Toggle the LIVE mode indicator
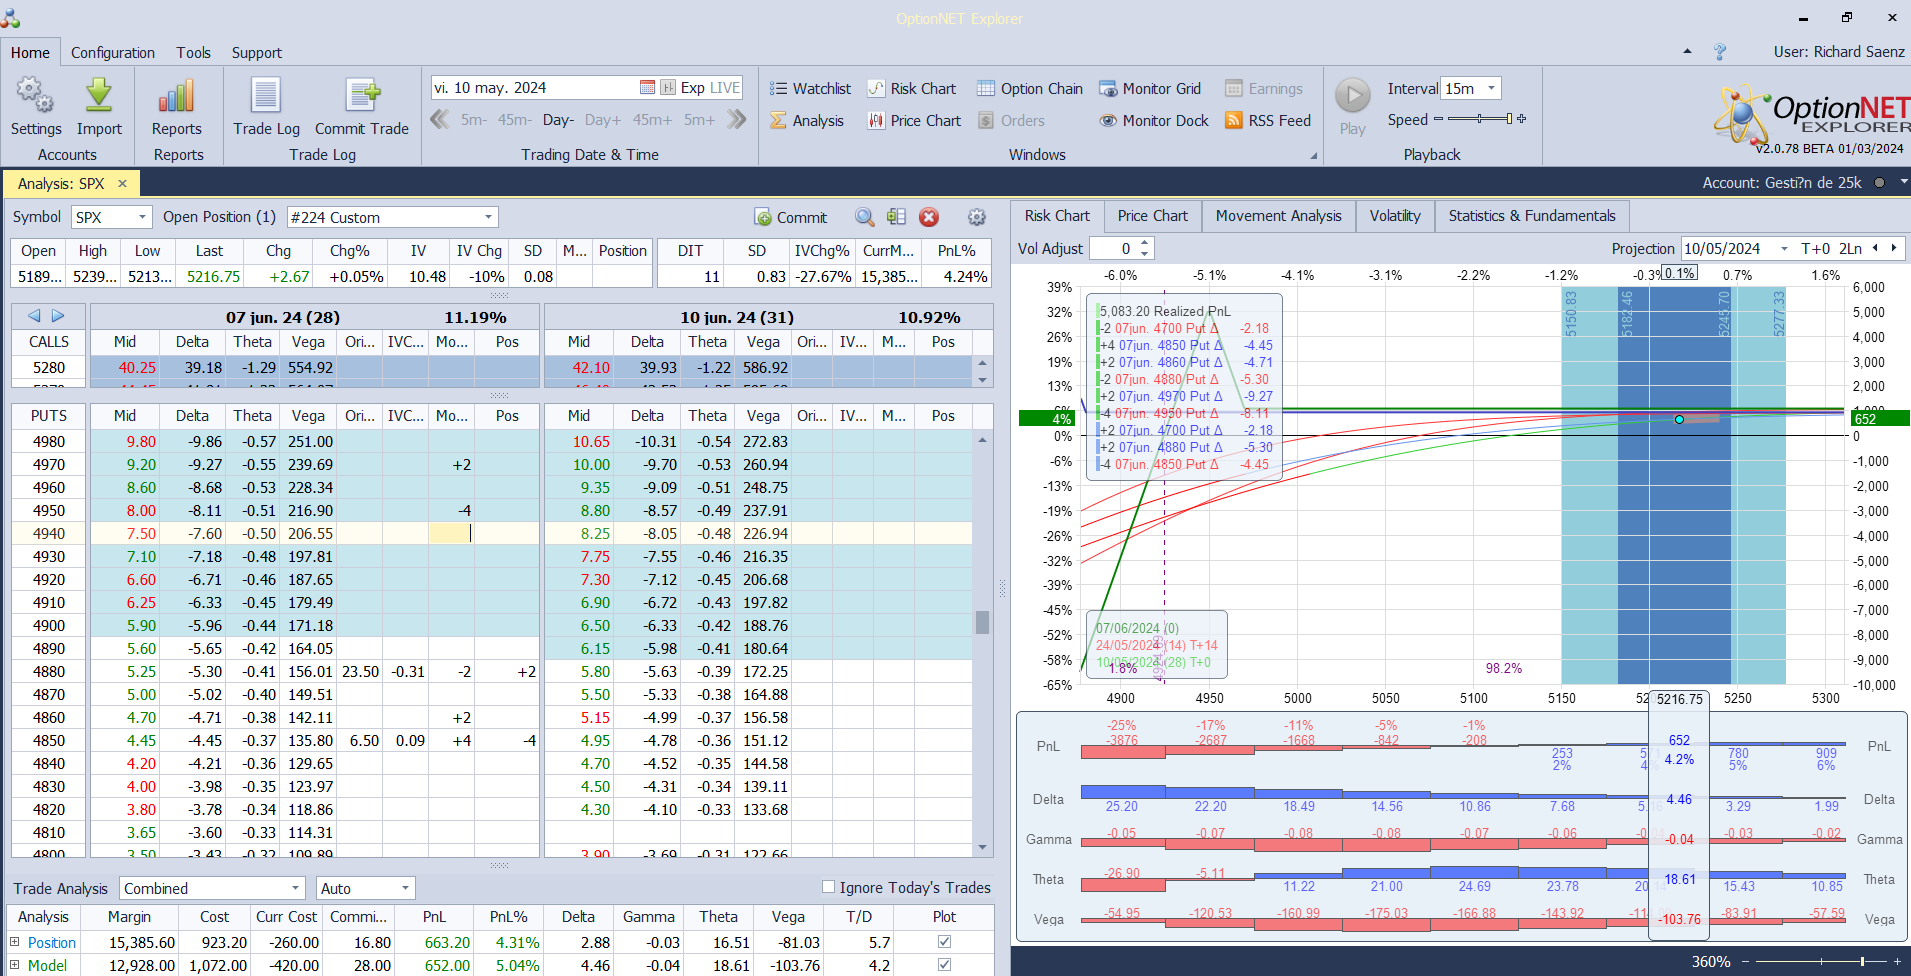Viewport: 1911px width, 976px height. pyautogui.click(x=725, y=88)
